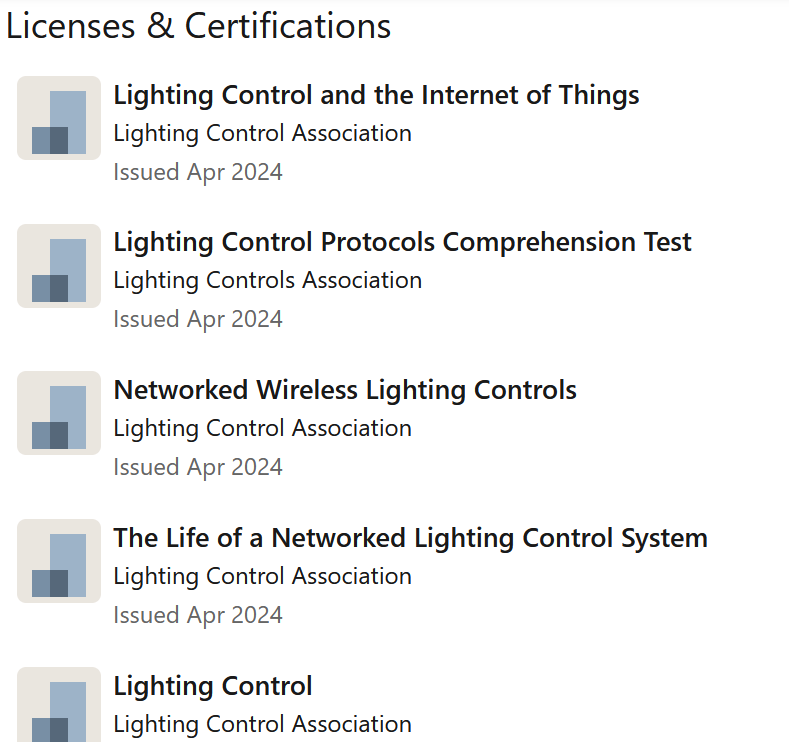Viewport: 789px width, 742px height.
Task: Click Issued Apr 2024 under Life of a Networked System
Action: [x=198, y=615]
